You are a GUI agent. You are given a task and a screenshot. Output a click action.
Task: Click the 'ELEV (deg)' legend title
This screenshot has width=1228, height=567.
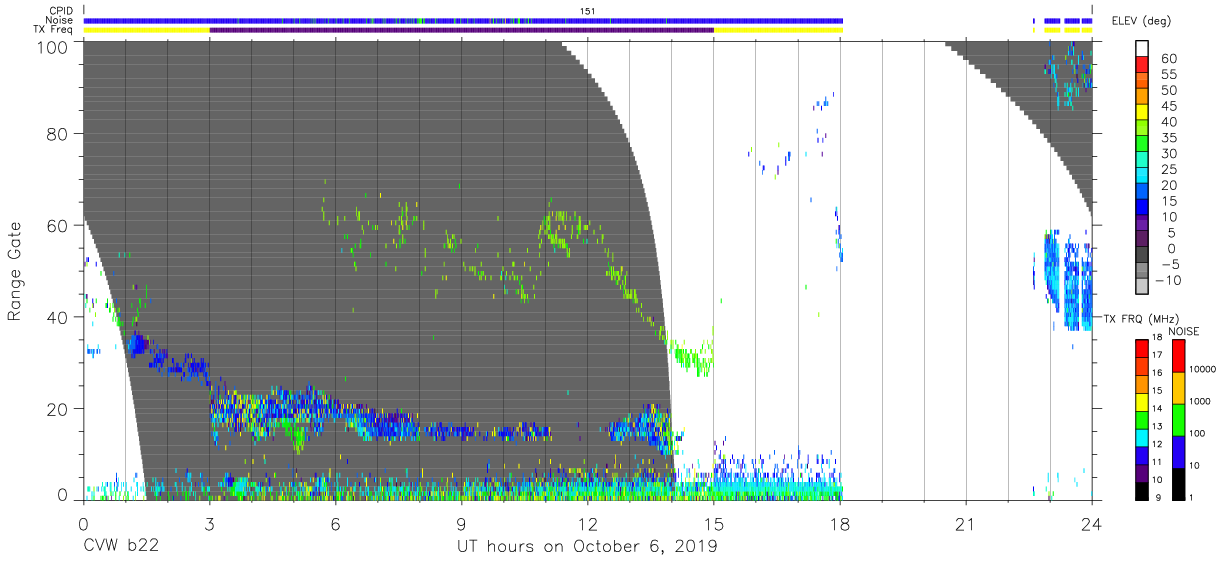[1143, 20]
